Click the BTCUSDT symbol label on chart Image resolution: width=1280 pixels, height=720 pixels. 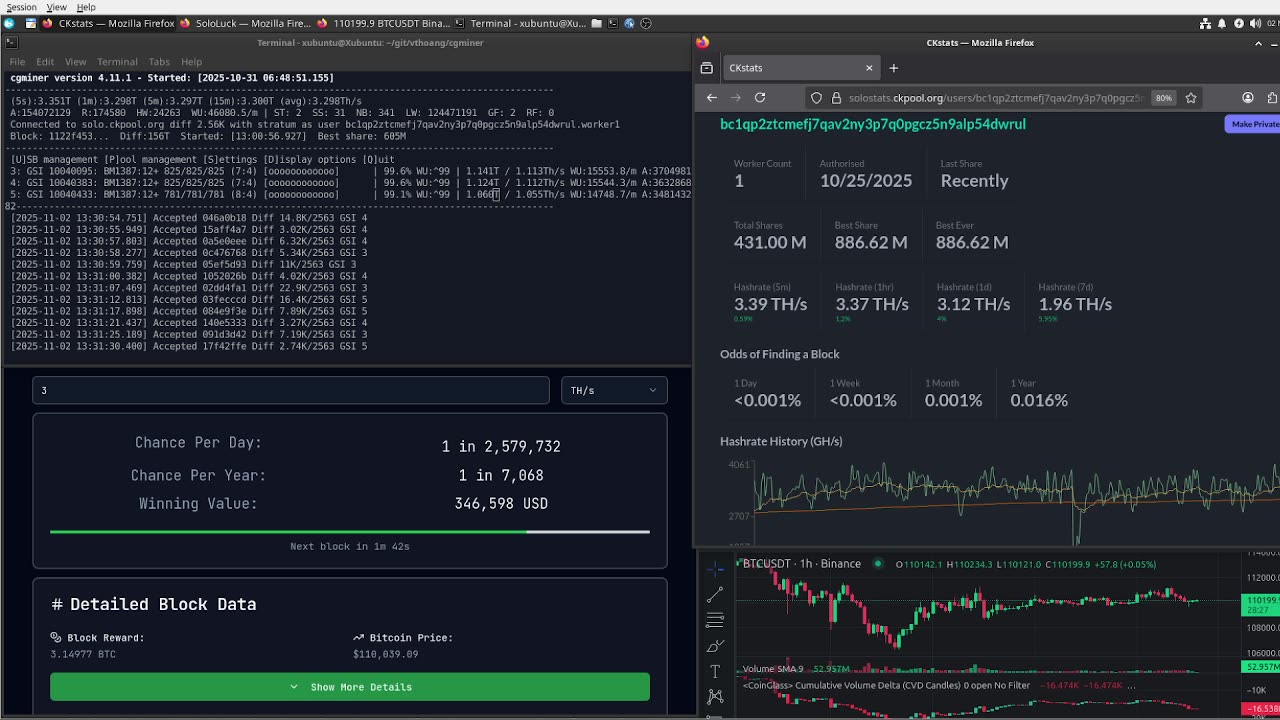pos(766,564)
